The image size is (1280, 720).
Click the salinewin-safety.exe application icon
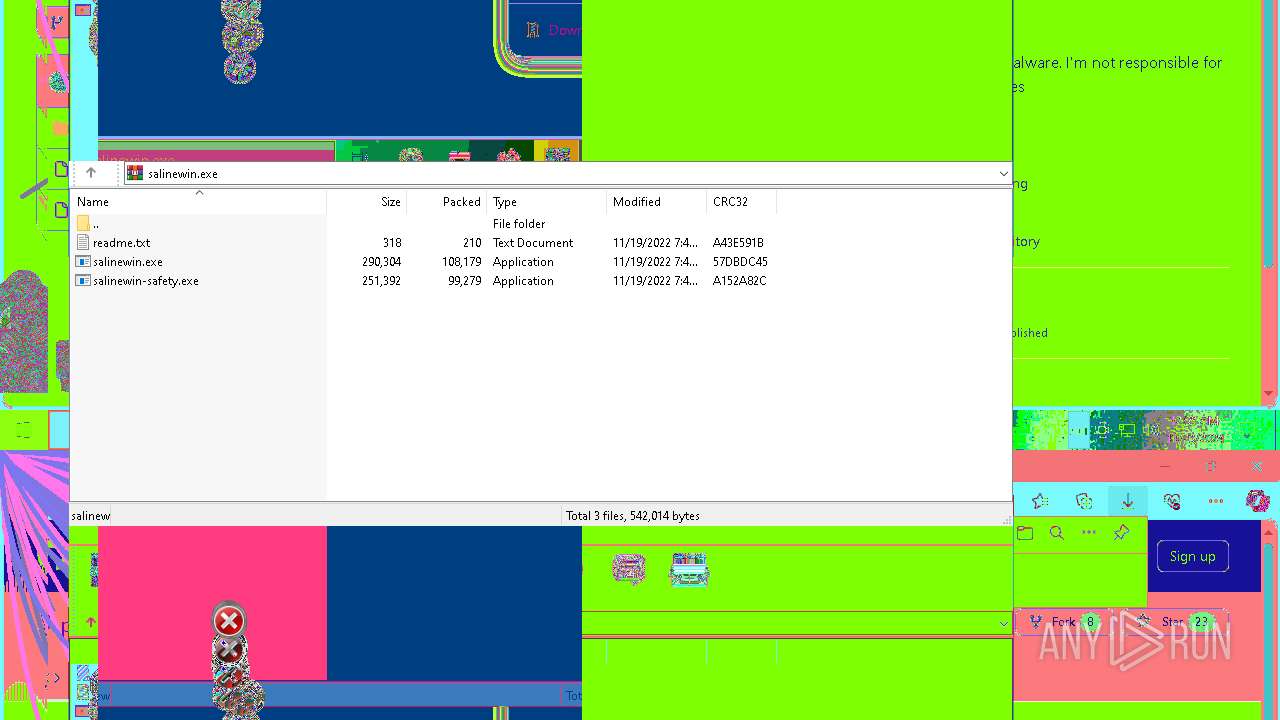tap(83, 281)
